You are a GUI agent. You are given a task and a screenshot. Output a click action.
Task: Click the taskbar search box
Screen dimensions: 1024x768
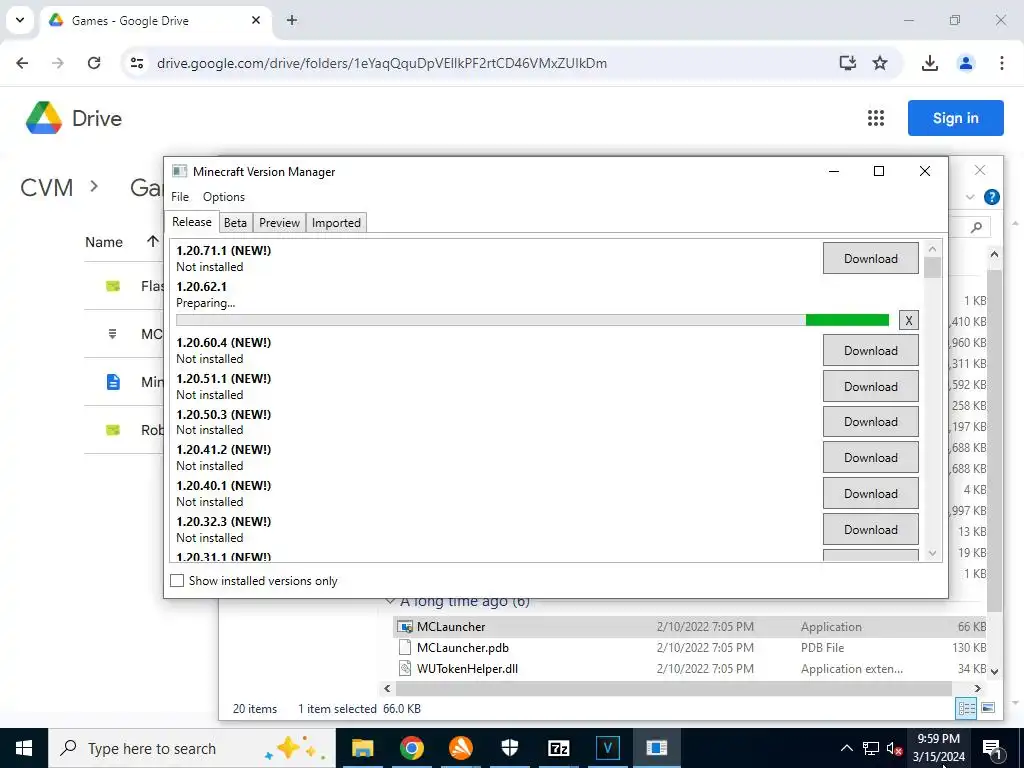click(x=192, y=748)
